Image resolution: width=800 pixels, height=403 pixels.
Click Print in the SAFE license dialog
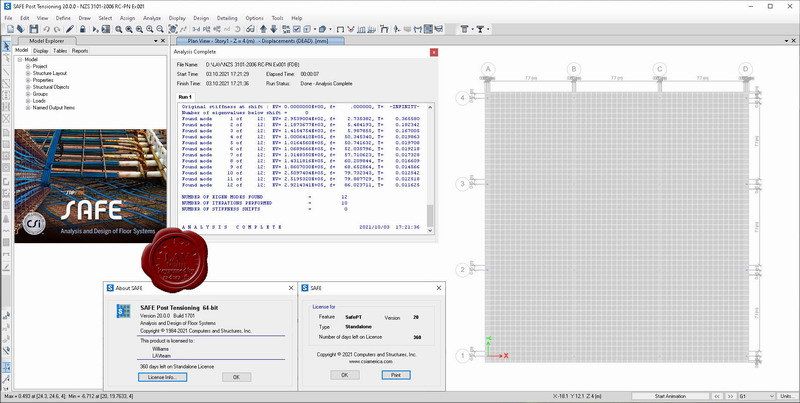click(x=396, y=375)
